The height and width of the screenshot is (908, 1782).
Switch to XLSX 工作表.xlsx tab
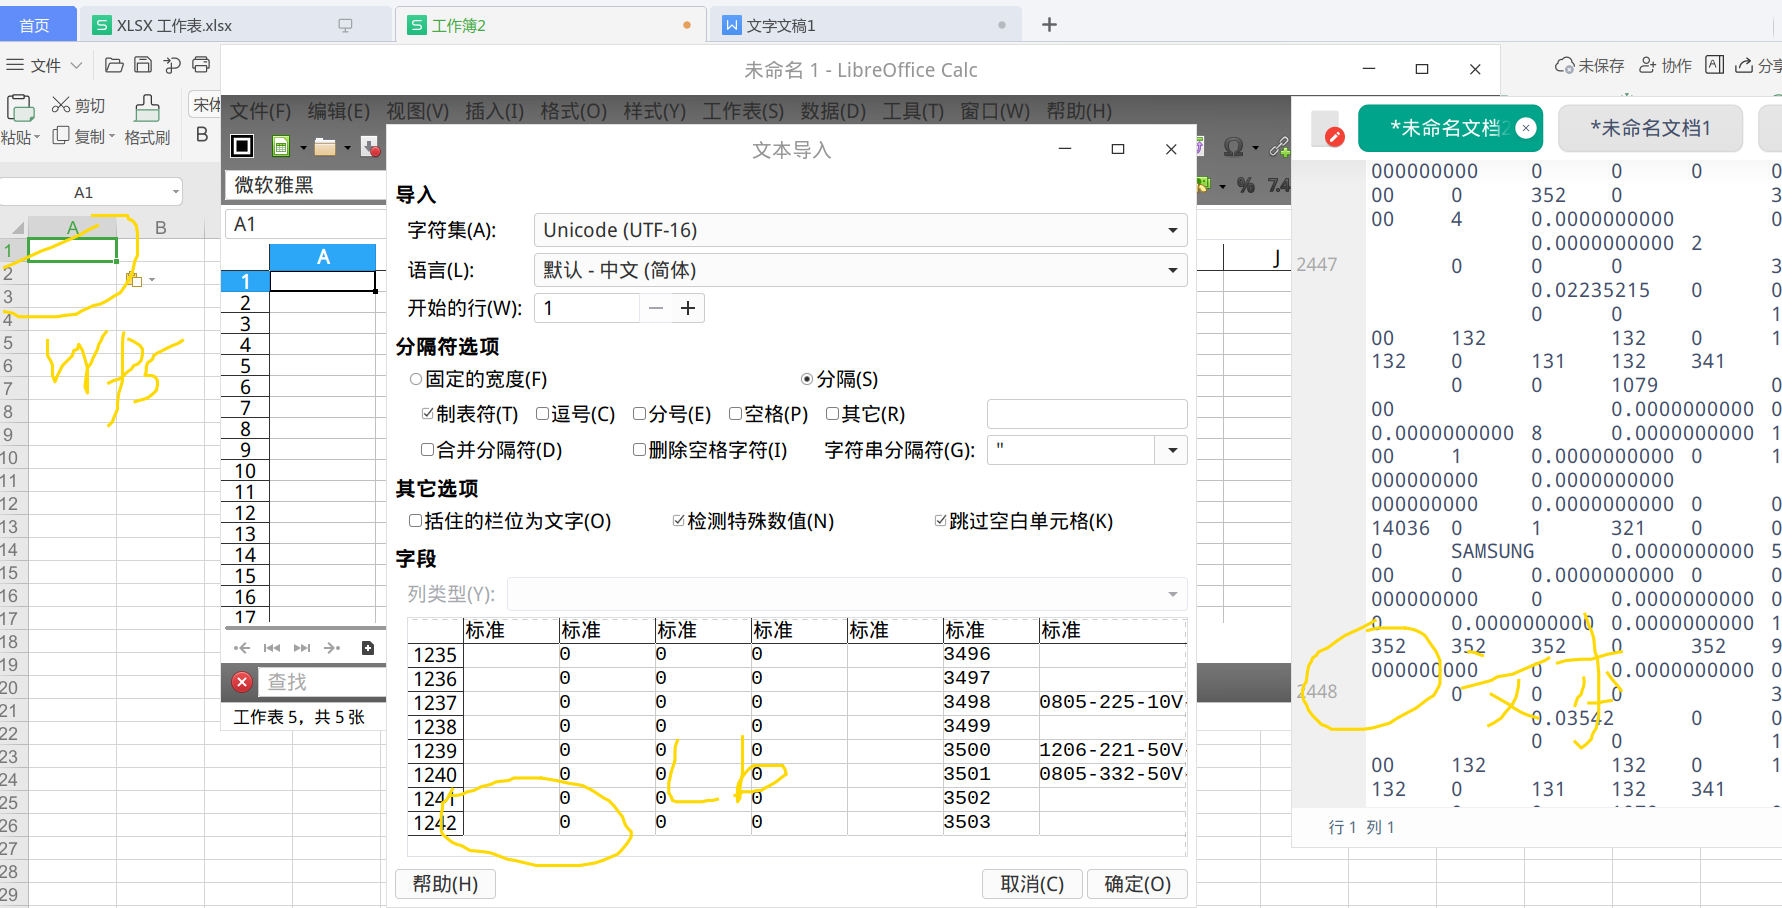click(236, 25)
